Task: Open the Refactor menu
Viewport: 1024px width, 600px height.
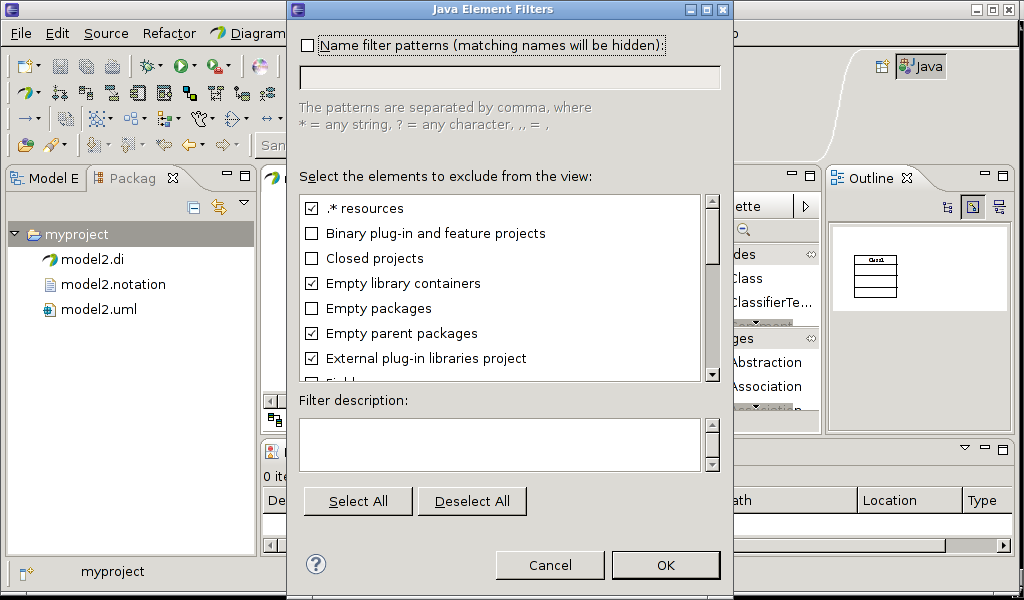Action: pyautogui.click(x=169, y=33)
